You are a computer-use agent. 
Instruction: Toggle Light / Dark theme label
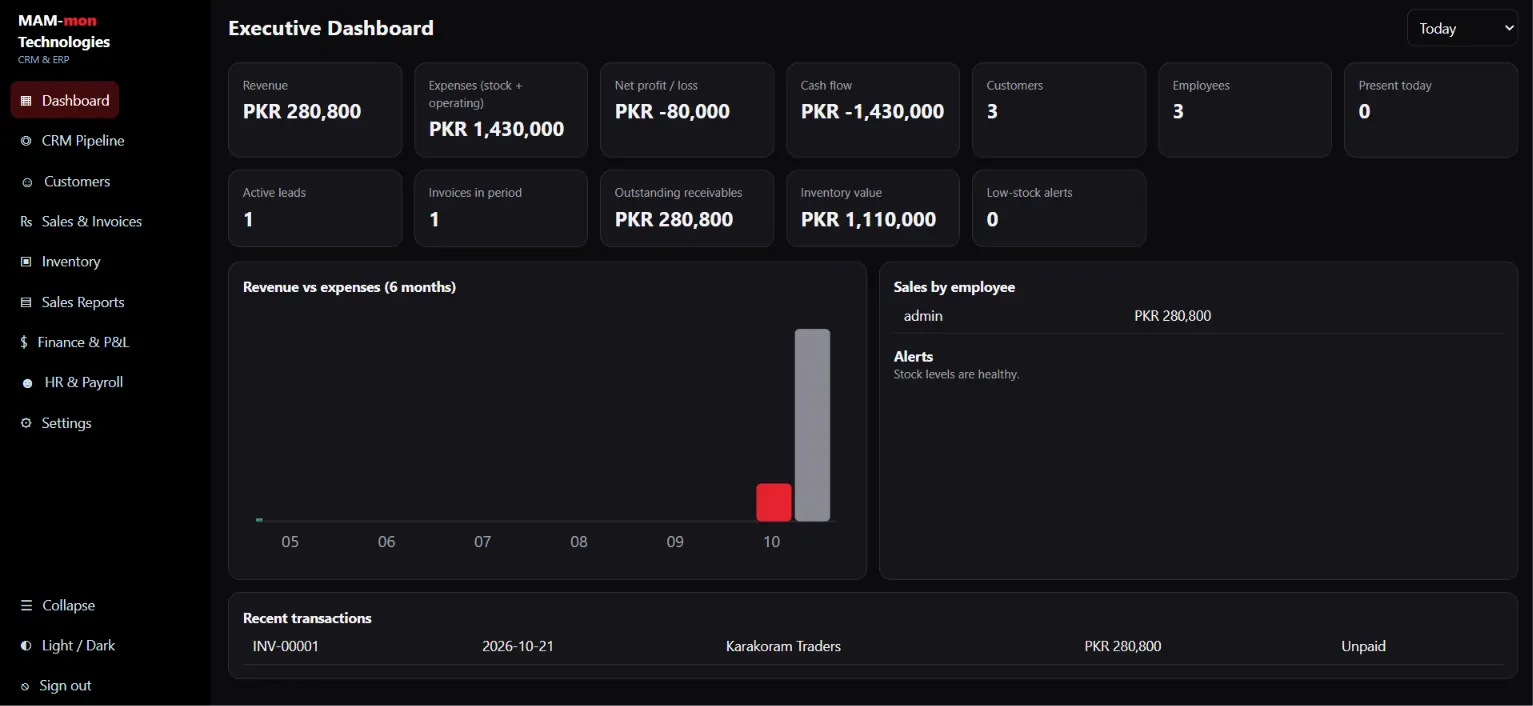[x=78, y=646]
